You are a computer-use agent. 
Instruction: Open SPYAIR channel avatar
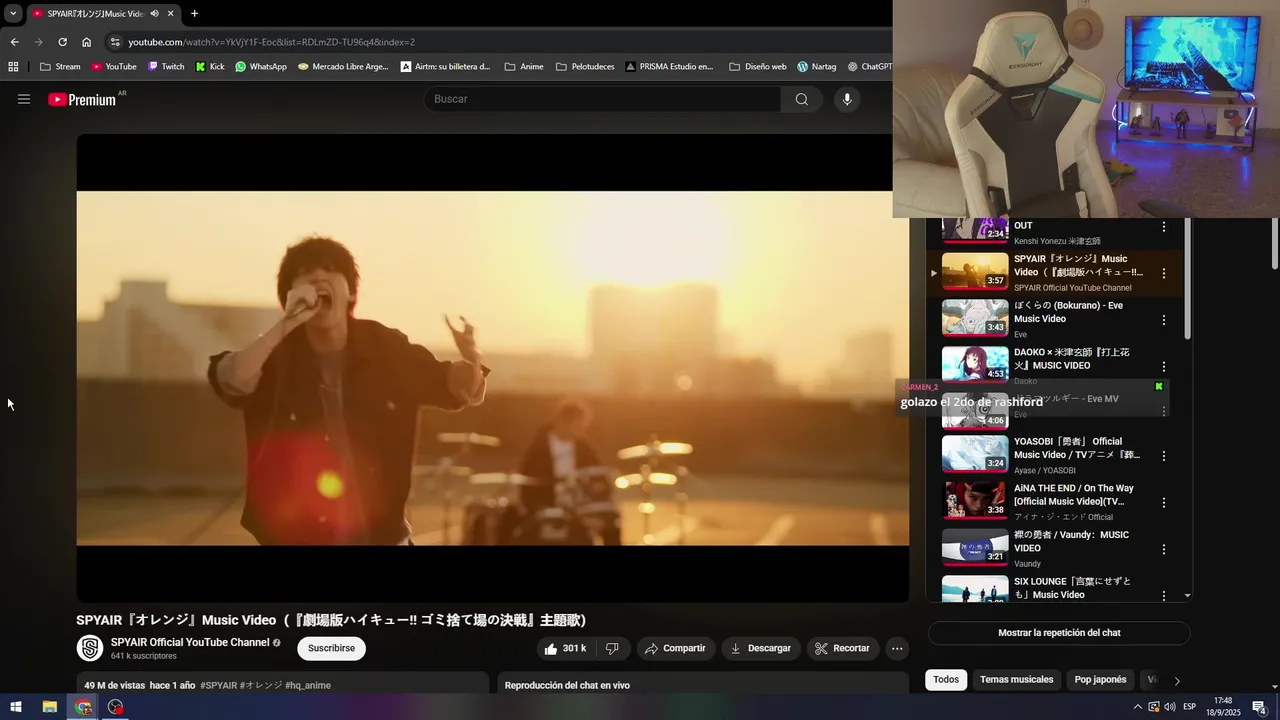click(x=89, y=648)
